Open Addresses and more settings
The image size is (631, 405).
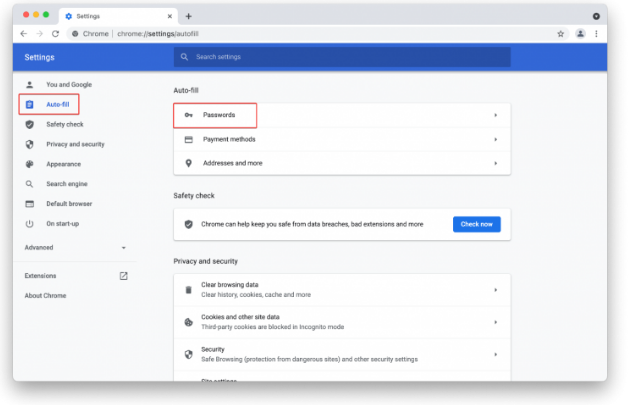[342, 163]
